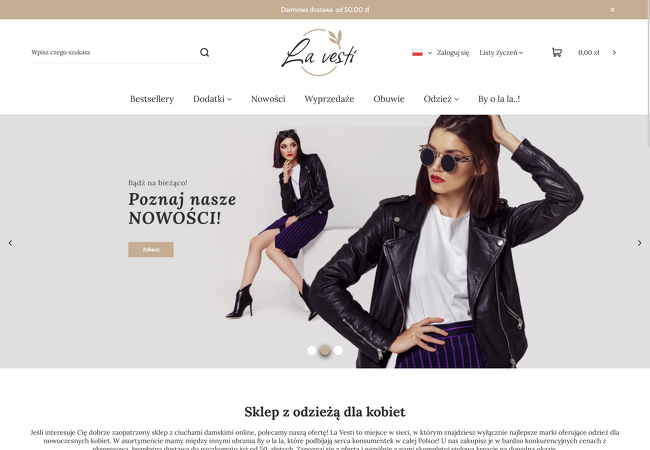Expand cart arrow next to 0,00 zł
Screen dimensions: 650x450
[614, 53]
